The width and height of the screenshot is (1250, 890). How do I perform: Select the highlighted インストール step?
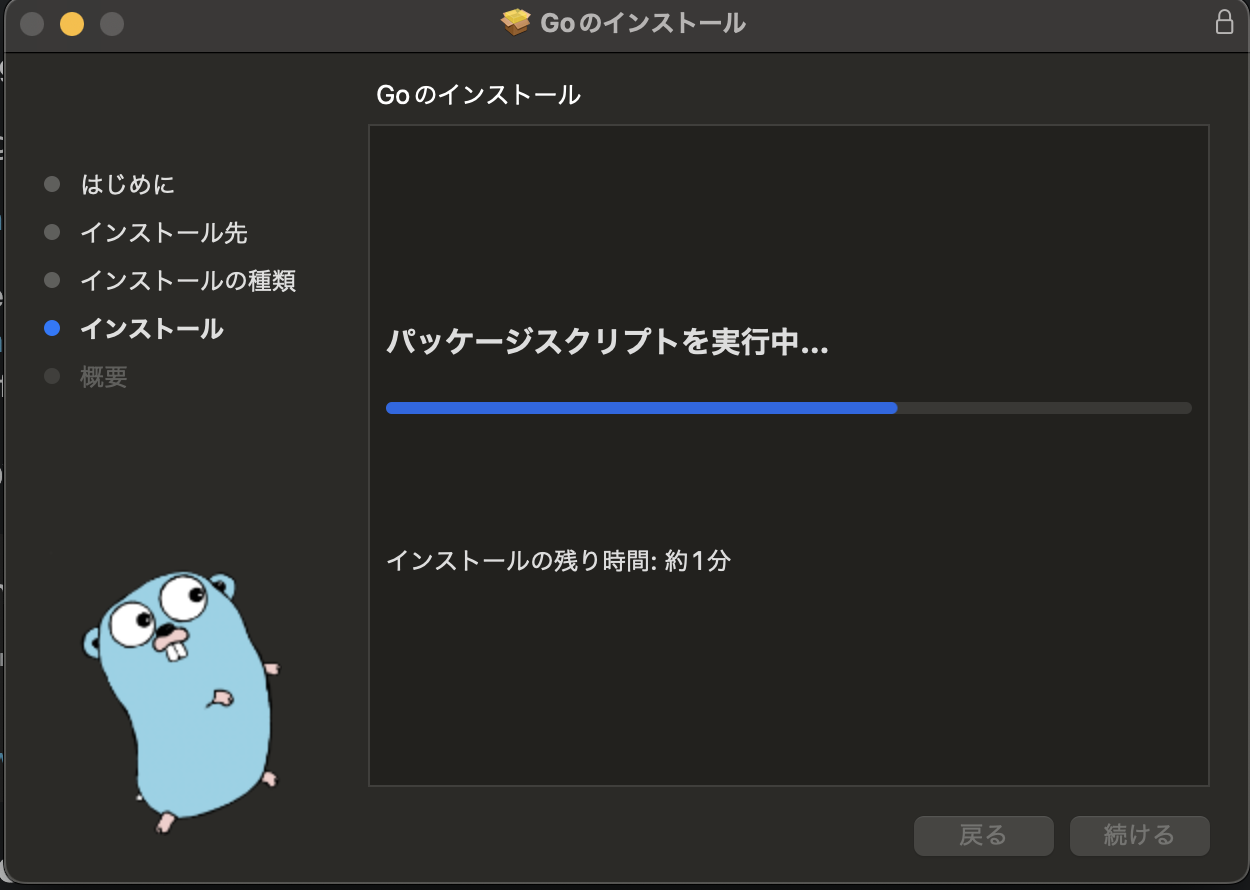click(151, 329)
